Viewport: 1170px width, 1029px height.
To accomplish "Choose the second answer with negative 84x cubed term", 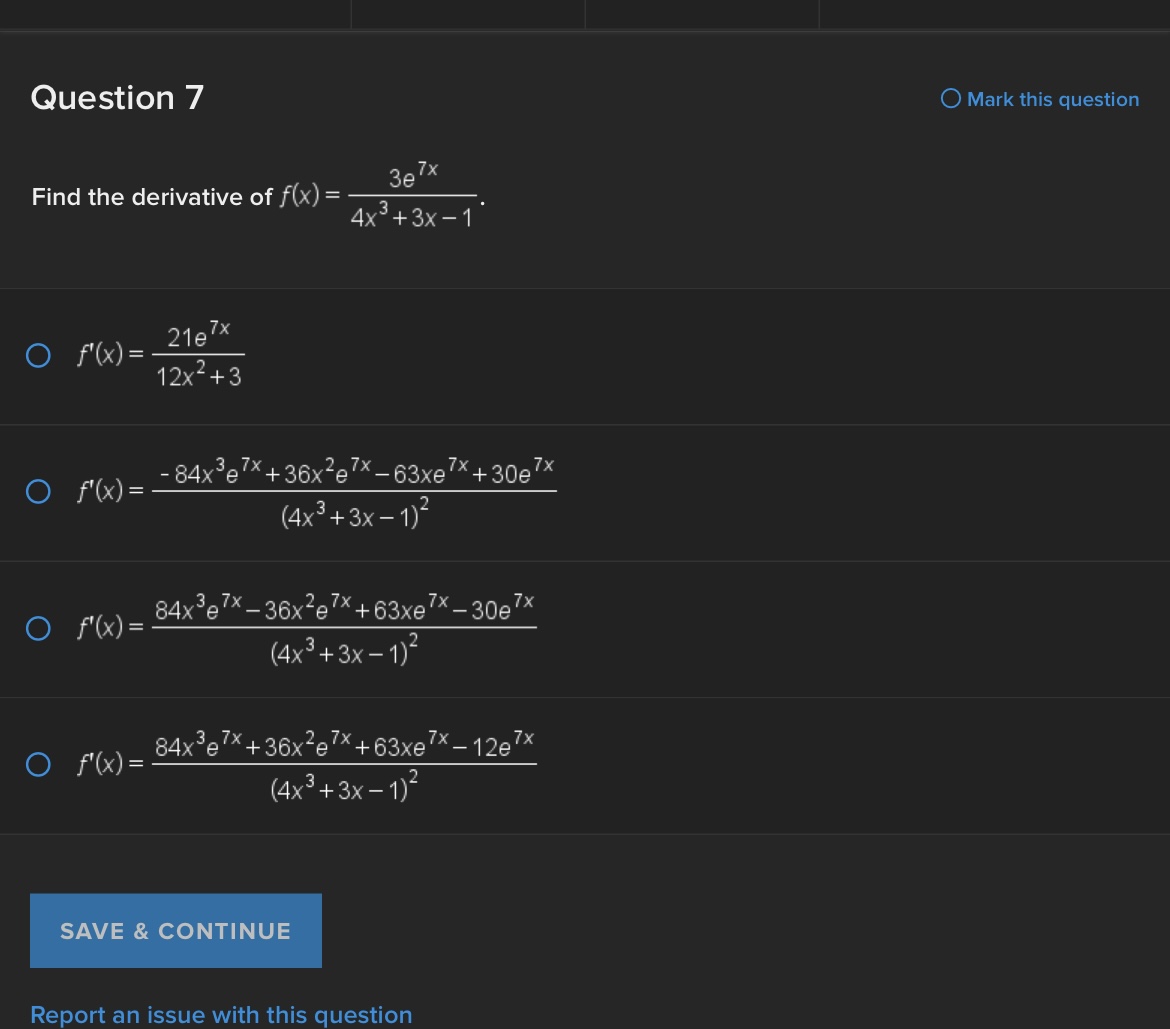I will click(x=38, y=490).
